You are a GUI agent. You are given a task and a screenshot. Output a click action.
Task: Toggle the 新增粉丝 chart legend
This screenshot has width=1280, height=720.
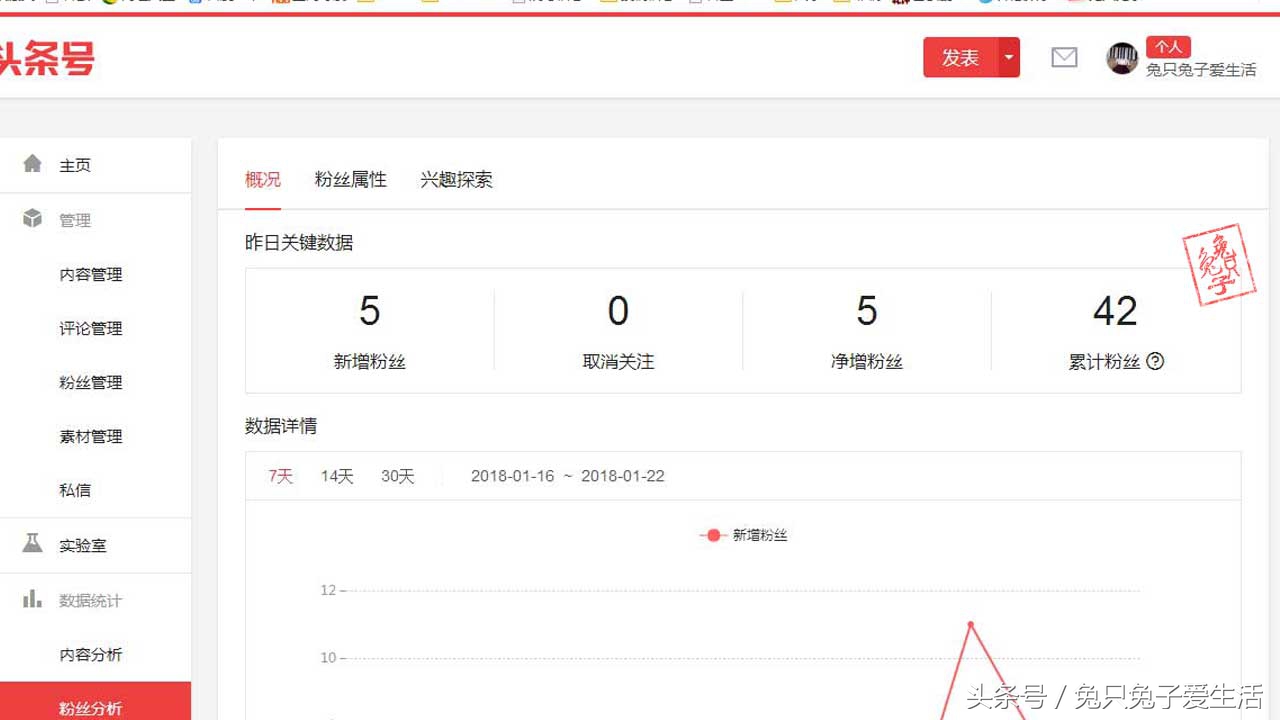(744, 535)
